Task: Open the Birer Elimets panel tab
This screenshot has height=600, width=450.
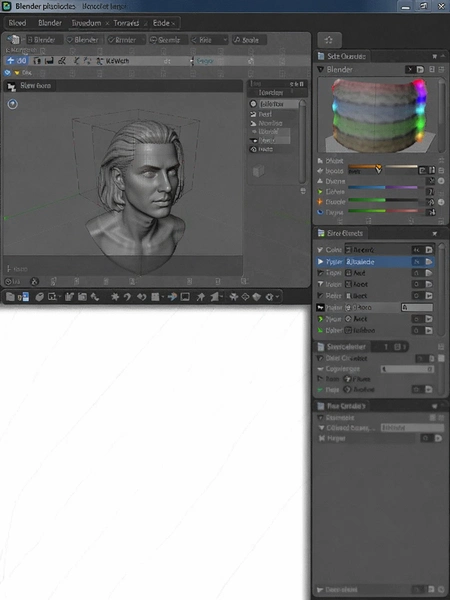Action: click(341, 233)
